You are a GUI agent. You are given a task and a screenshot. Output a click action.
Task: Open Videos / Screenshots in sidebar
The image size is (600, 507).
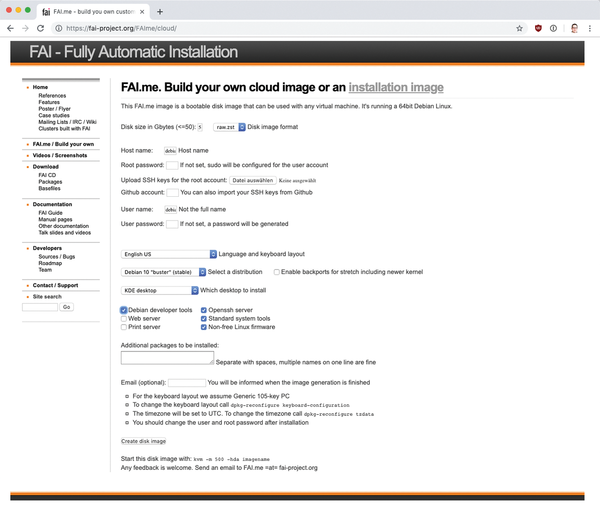click(60, 155)
